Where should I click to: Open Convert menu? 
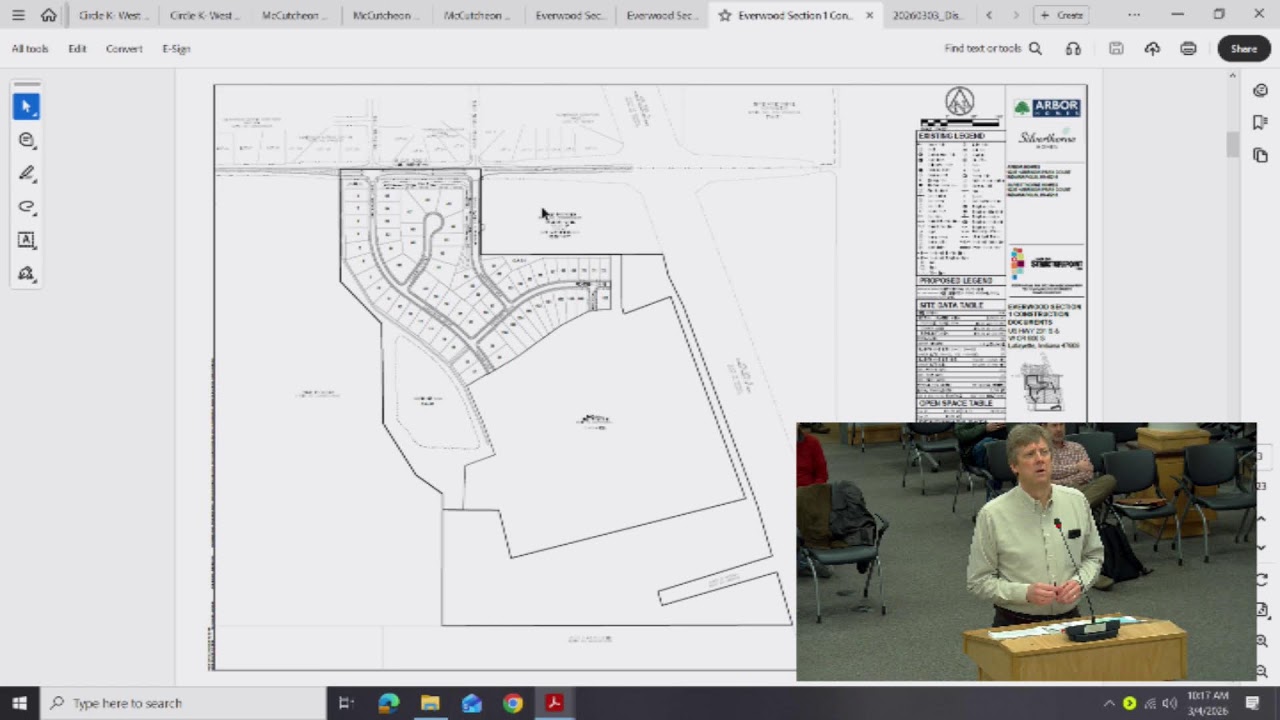click(124, 48)
